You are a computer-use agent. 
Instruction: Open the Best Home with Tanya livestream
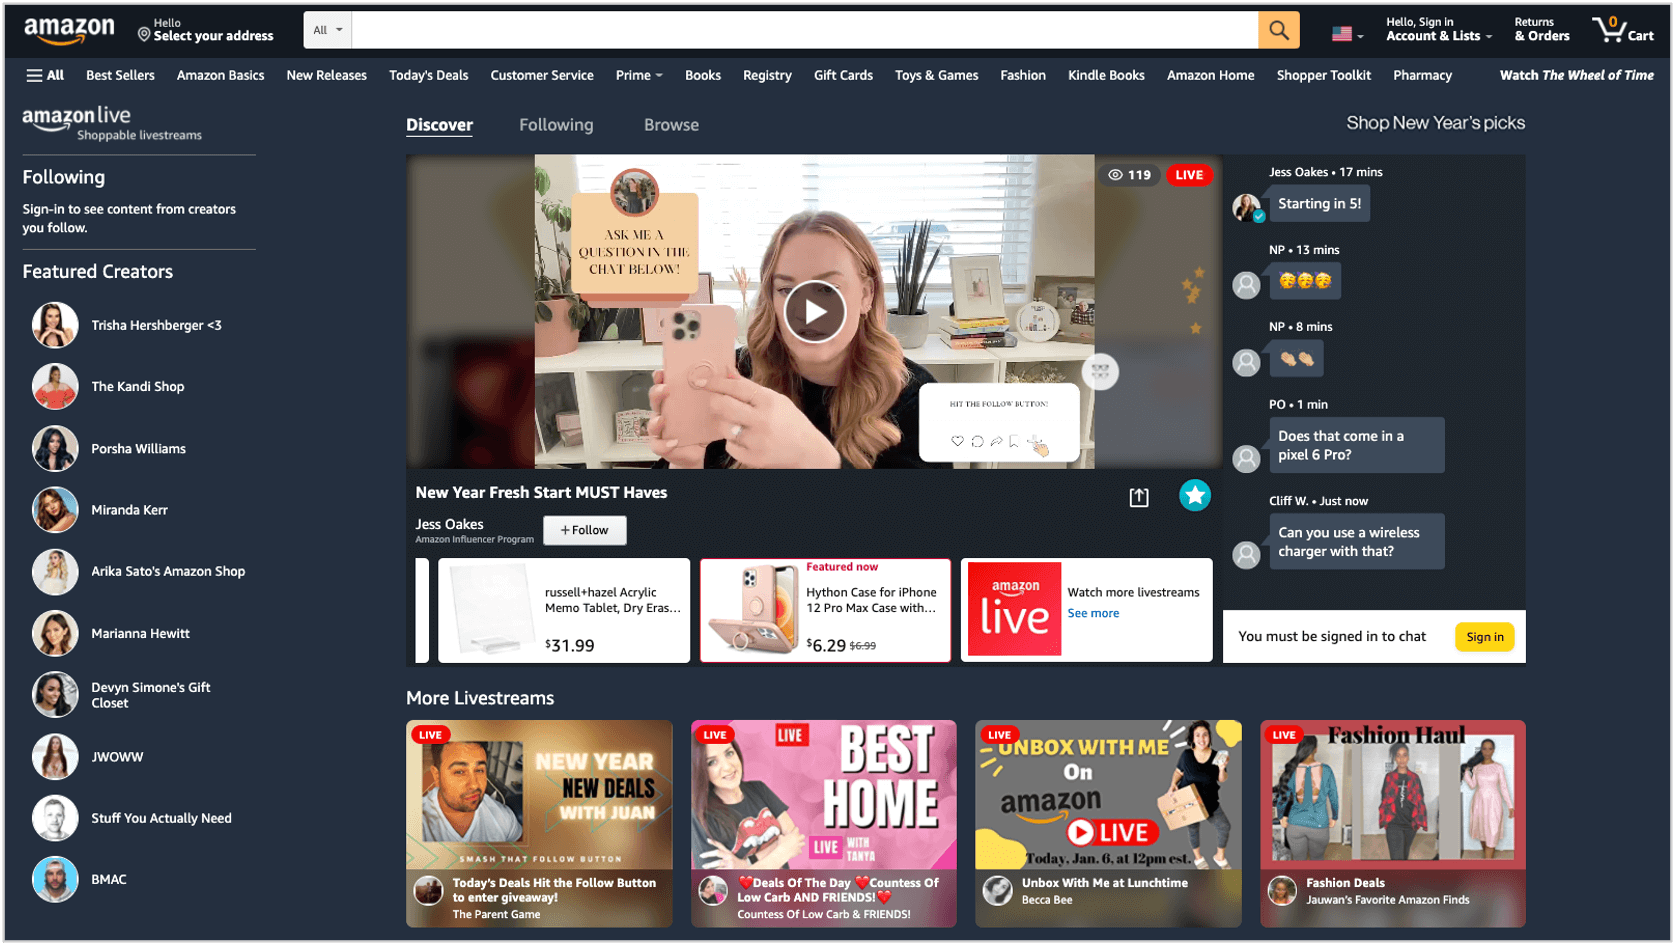pyautogui.click(x=823, y=823)
